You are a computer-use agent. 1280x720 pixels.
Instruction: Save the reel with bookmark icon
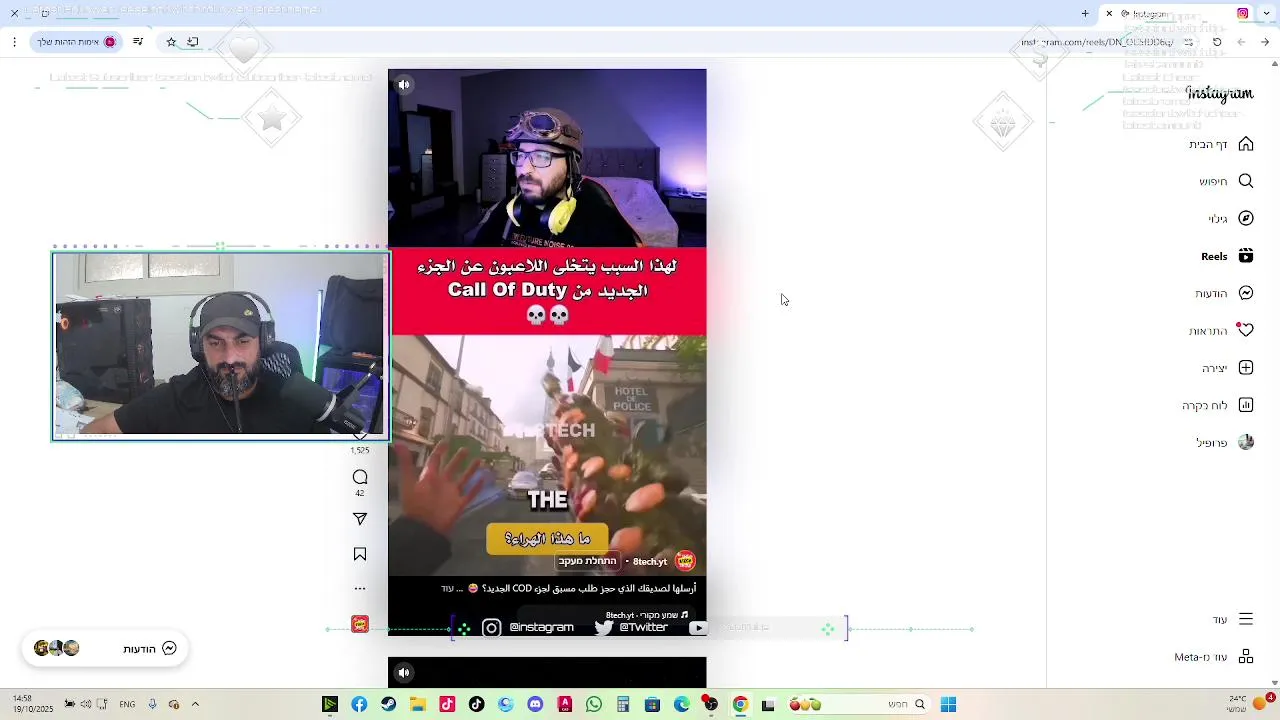tap(360, 554)
